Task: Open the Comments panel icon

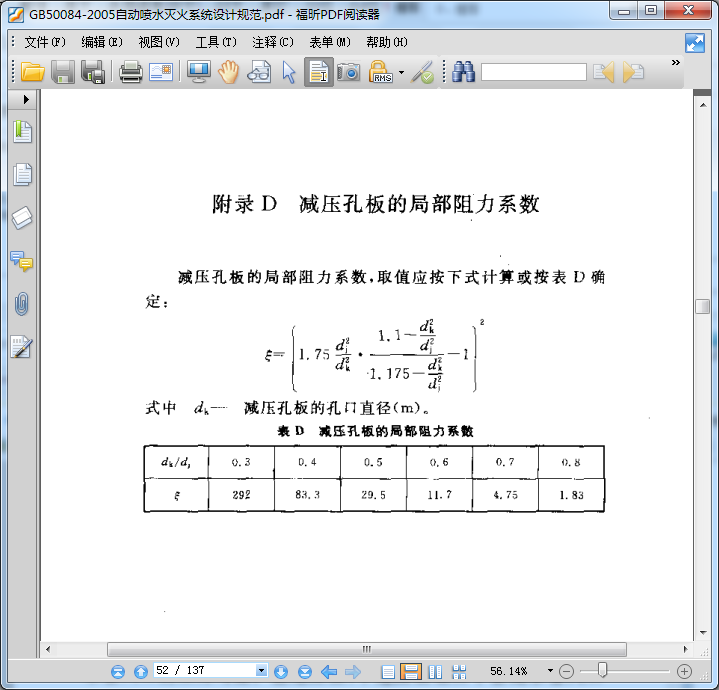Action: 22,261
